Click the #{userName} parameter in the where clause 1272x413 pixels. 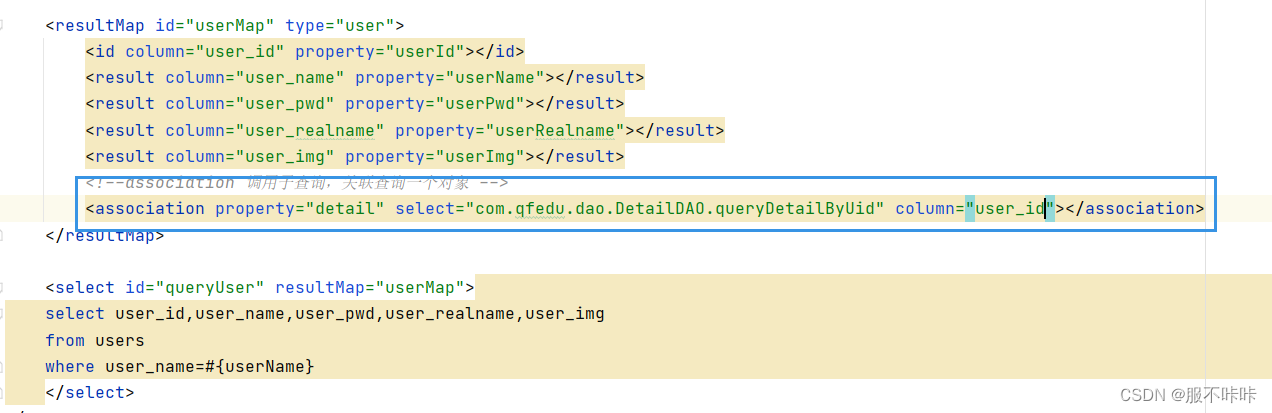[260, 366]
